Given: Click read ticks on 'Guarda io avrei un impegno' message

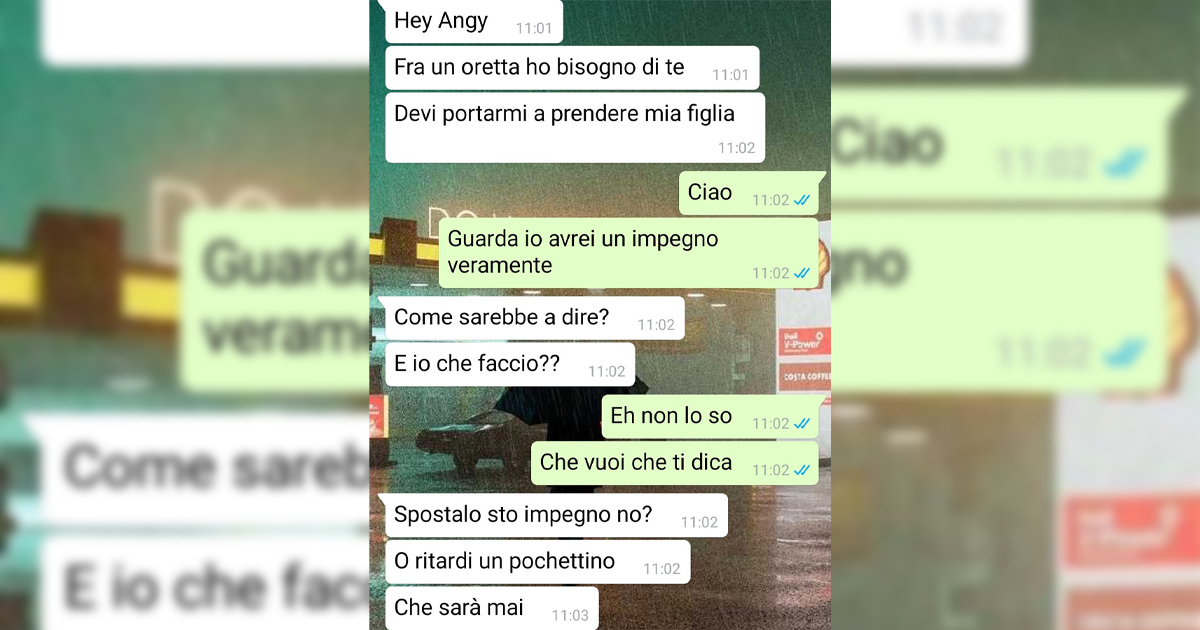Looking at the screenshot, I should pyautogui.click(x=802, y=273).
